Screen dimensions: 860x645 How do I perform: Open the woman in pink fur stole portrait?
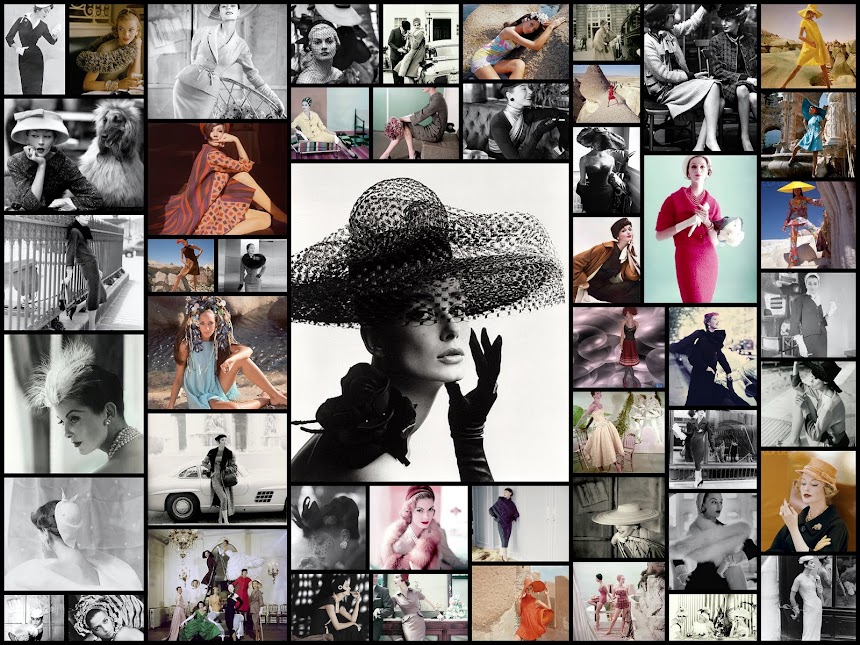[418, 528]
